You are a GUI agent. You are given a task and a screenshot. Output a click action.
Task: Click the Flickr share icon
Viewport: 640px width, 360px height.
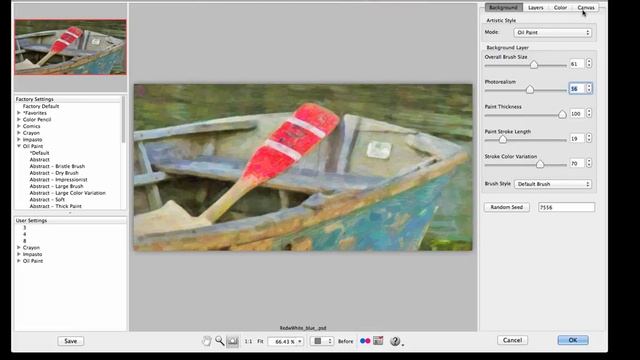365,341
